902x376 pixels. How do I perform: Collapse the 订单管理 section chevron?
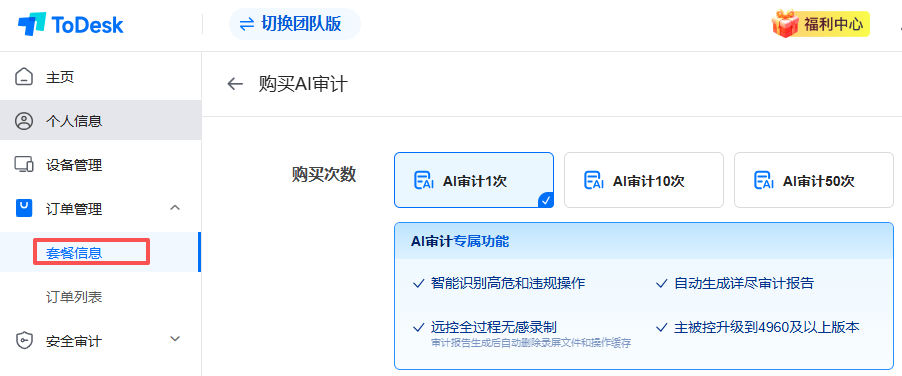pos(175,208)
